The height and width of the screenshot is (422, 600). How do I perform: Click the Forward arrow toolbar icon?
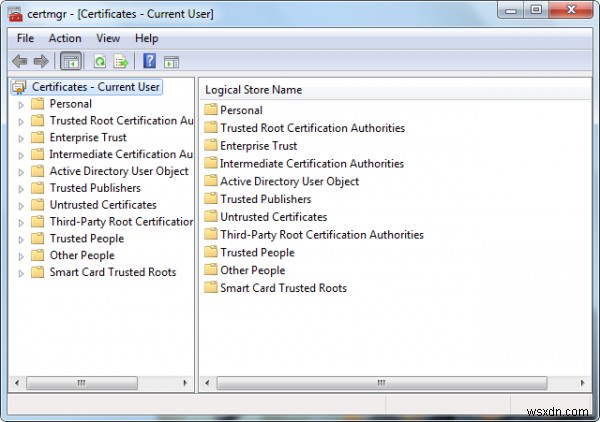(41, 61)
